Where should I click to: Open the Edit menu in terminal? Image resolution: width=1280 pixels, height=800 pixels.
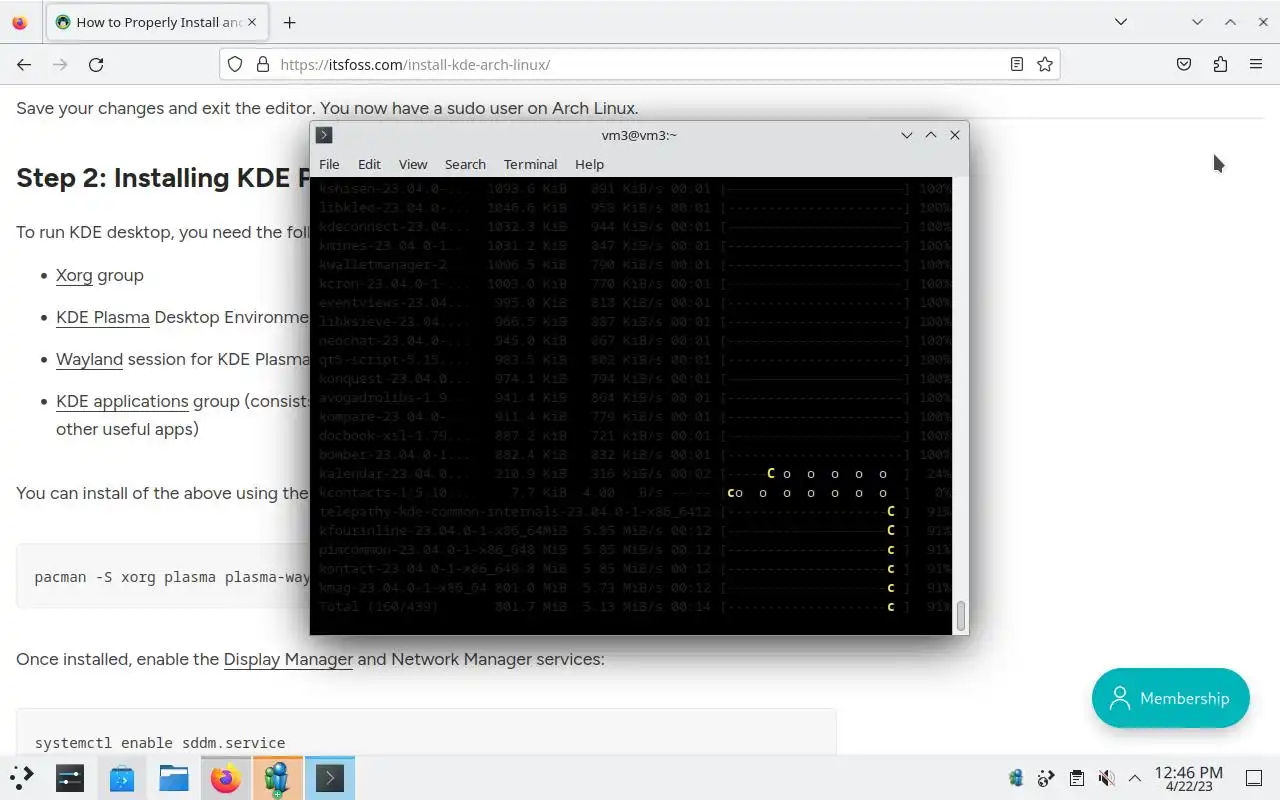369,164
